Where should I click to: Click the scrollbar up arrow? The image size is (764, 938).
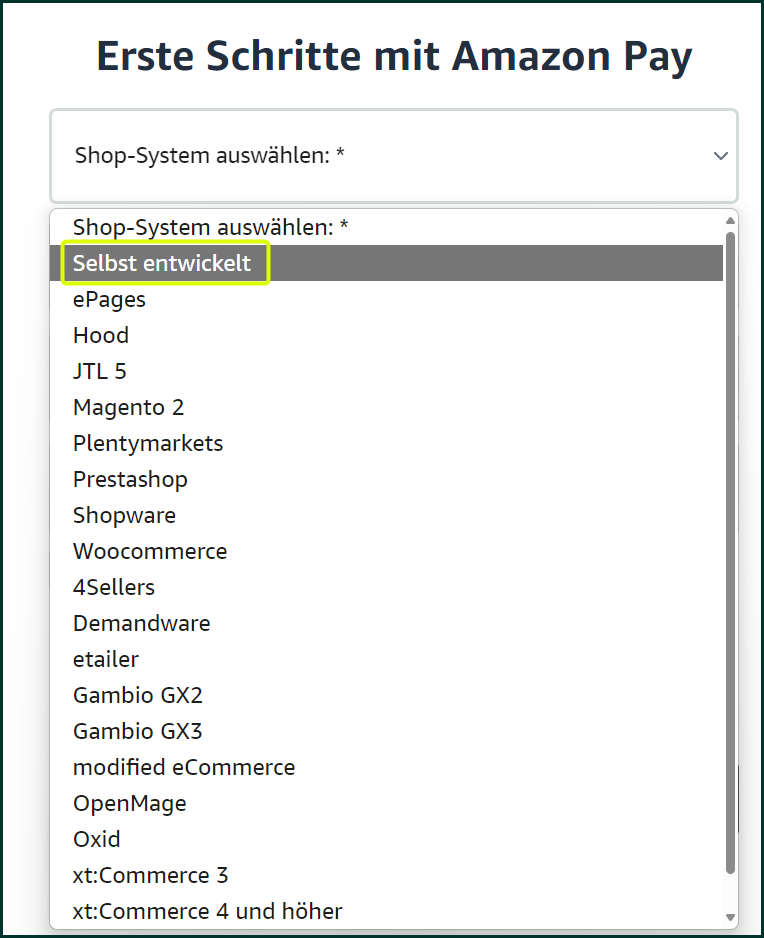[730, 221]
